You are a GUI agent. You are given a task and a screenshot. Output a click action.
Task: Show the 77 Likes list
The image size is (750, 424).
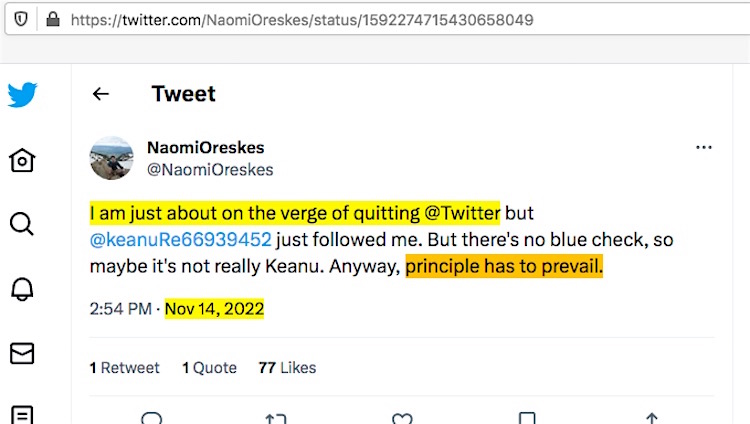pos(287,368)
